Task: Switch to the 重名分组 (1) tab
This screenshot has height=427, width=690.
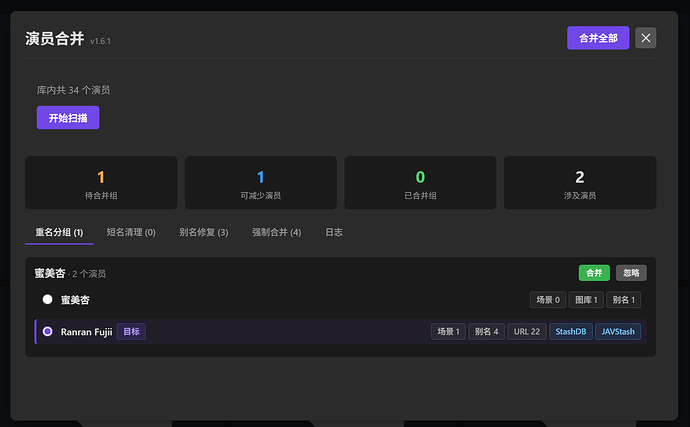Action: 59,232
